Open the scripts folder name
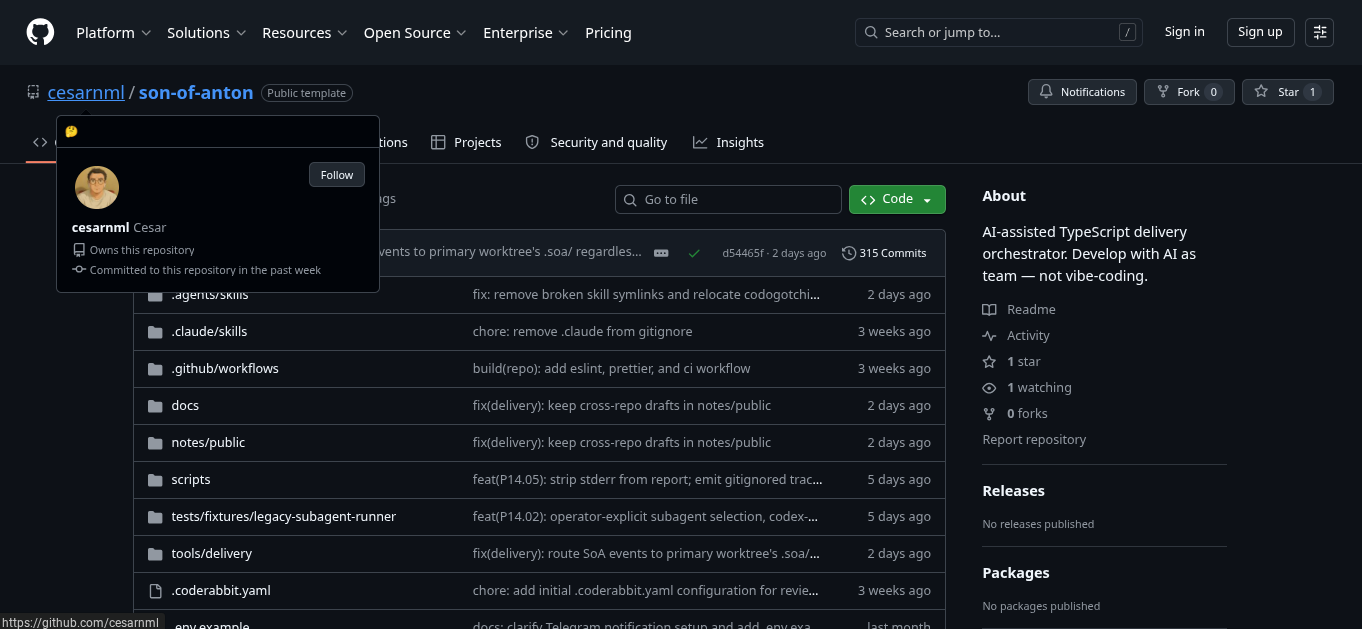1362x629 pixels. click(x=191, y=479)
